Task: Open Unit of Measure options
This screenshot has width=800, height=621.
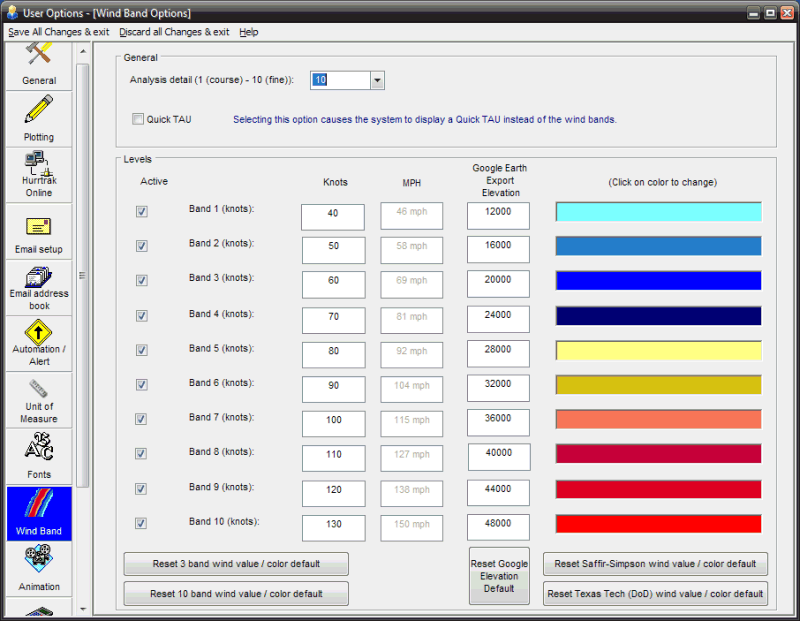Action: pyautogui.click(x=39, y=399)
